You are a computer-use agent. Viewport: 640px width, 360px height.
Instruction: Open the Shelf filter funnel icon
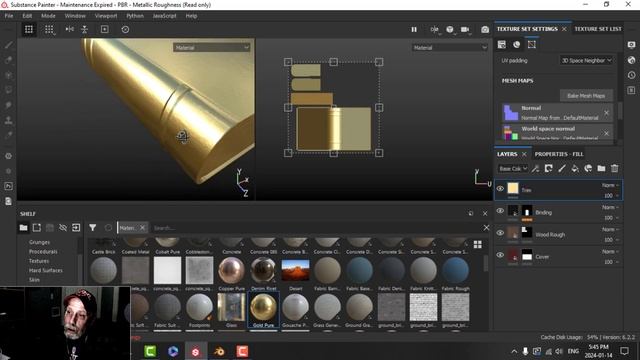coord(93,228)
